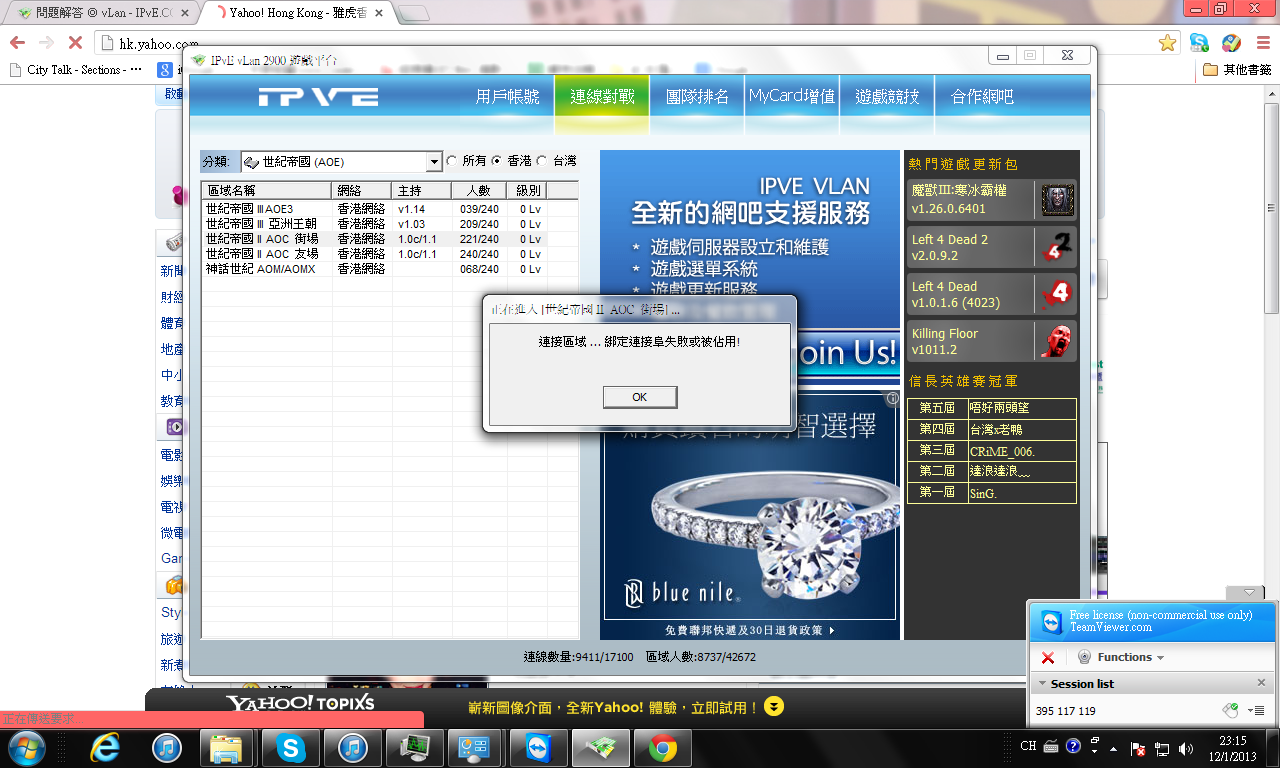Click the ad info icon above the ring ad

click(x=893, y=398)
